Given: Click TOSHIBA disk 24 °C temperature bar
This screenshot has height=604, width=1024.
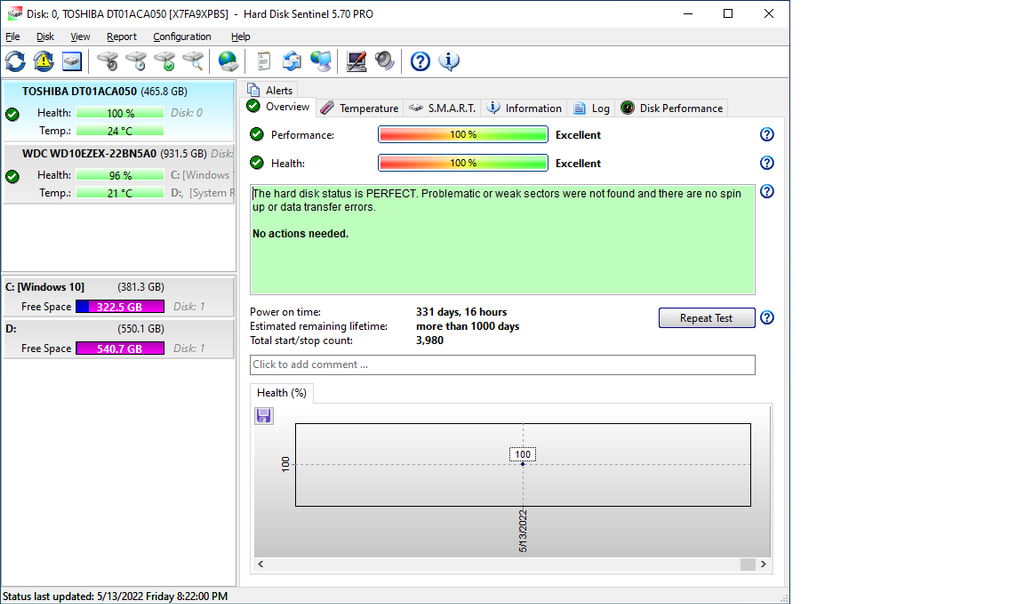Looking at the screenshot, I should [x=120, y=131].
